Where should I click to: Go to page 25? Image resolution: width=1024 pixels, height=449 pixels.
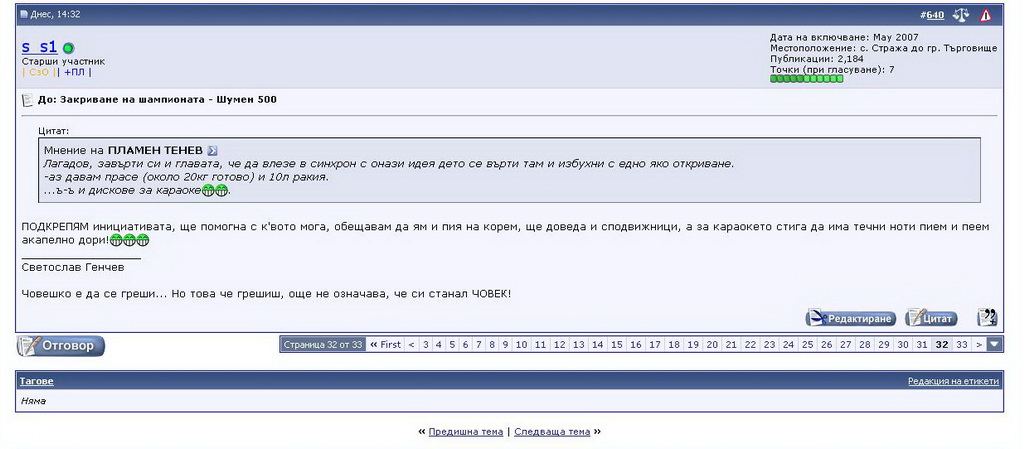tap(807, 345)
